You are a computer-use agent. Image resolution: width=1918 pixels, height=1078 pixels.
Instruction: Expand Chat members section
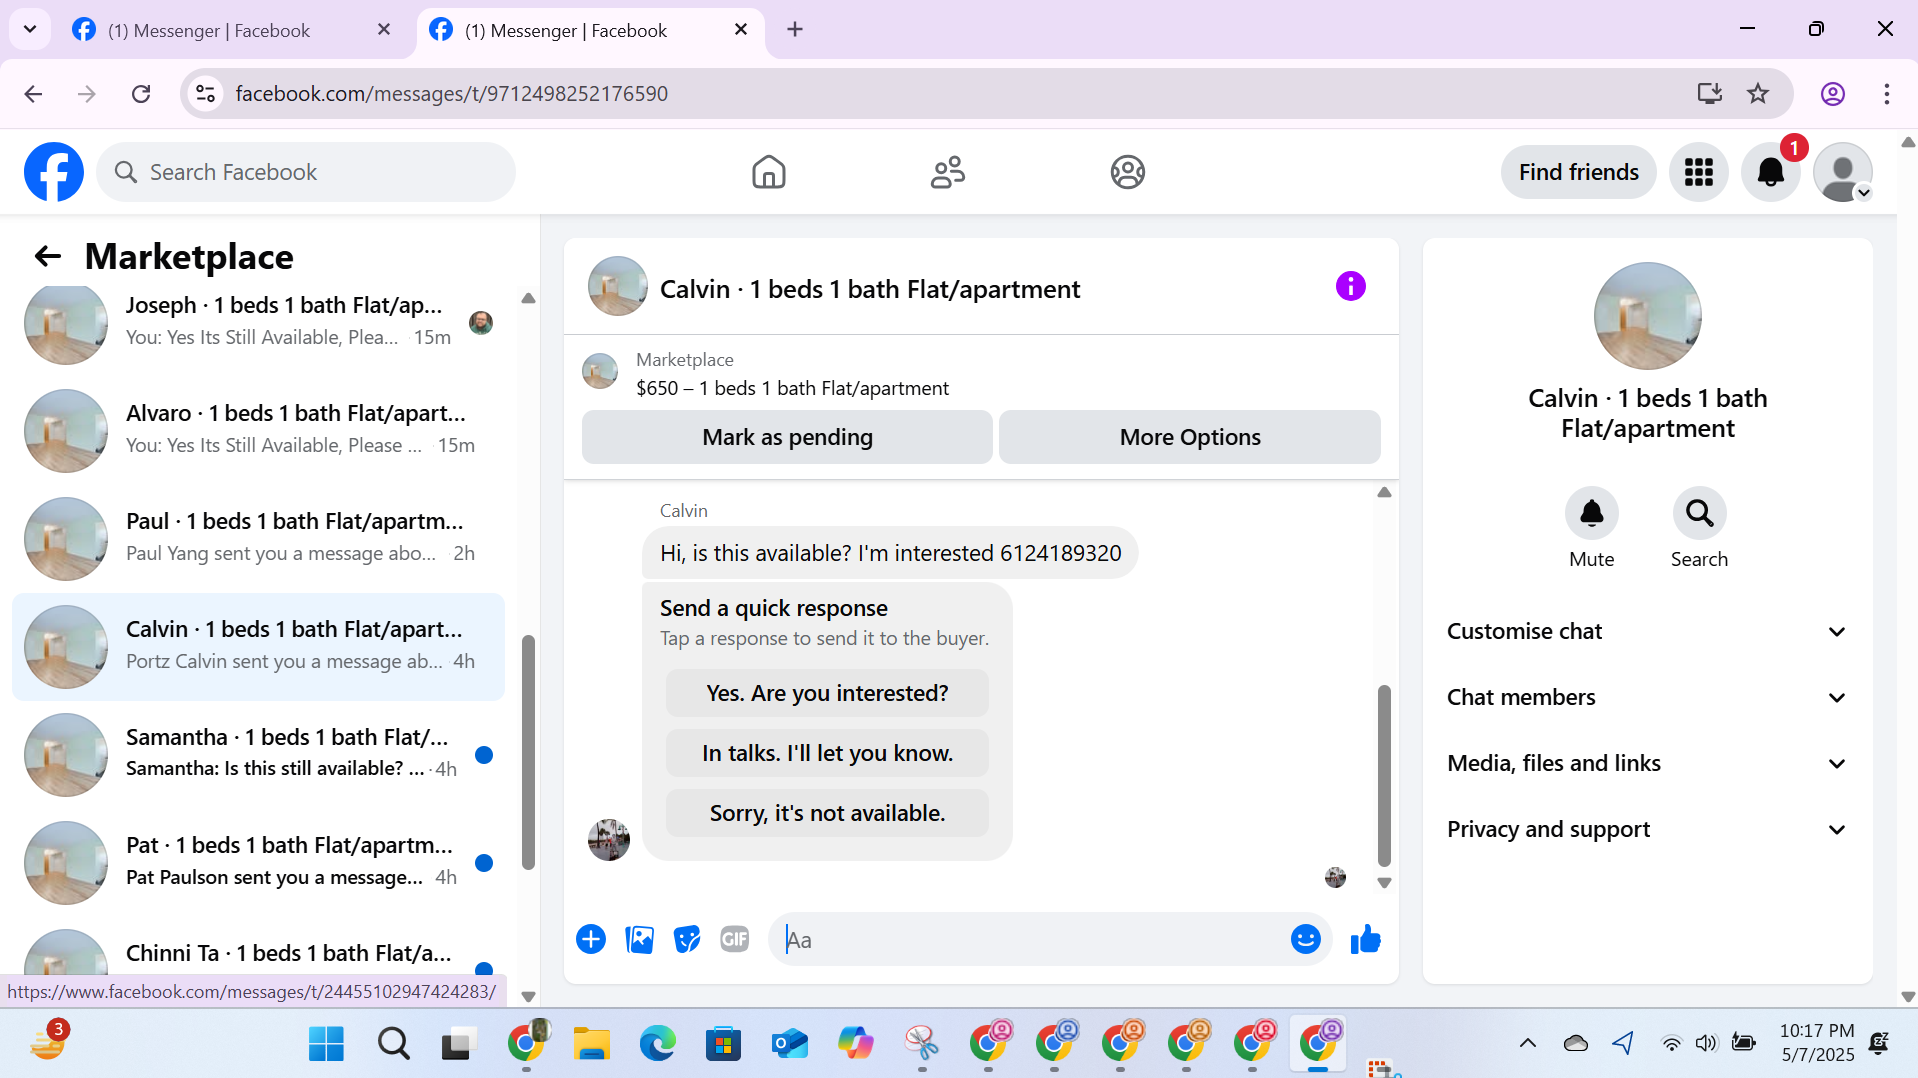(1647, 697)
